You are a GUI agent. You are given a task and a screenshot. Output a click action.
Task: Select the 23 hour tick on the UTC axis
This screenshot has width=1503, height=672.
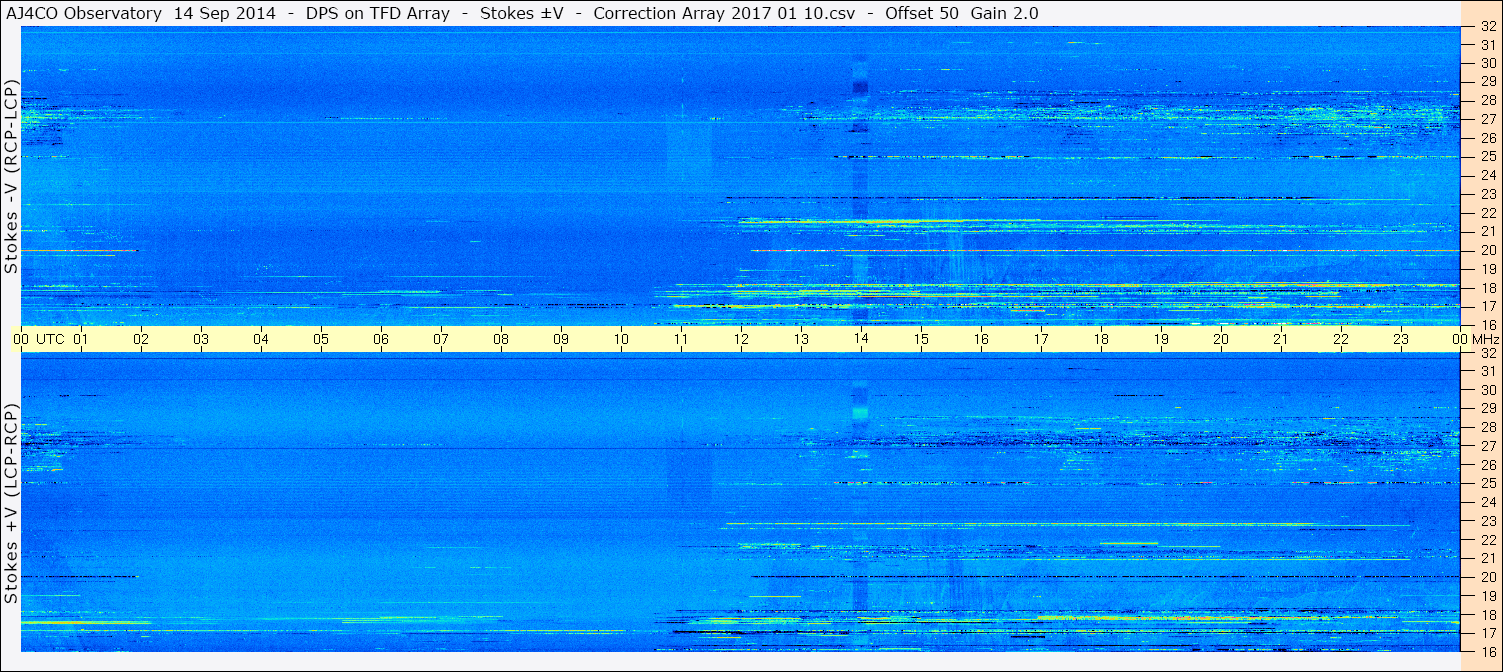click(1401, 339)
